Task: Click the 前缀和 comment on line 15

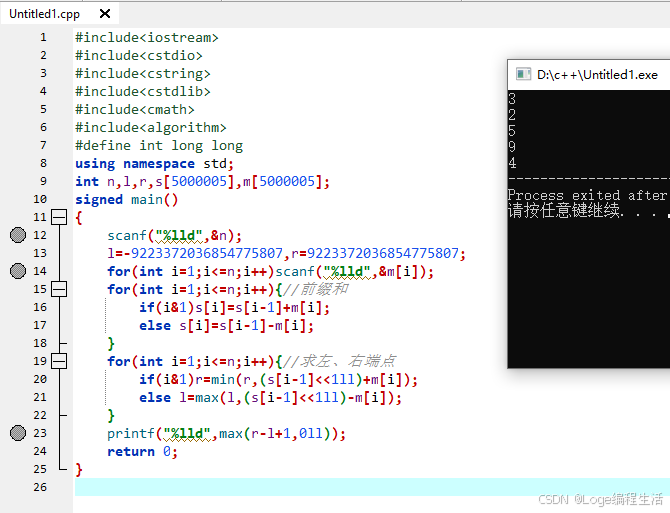Action: pos(315,289)
